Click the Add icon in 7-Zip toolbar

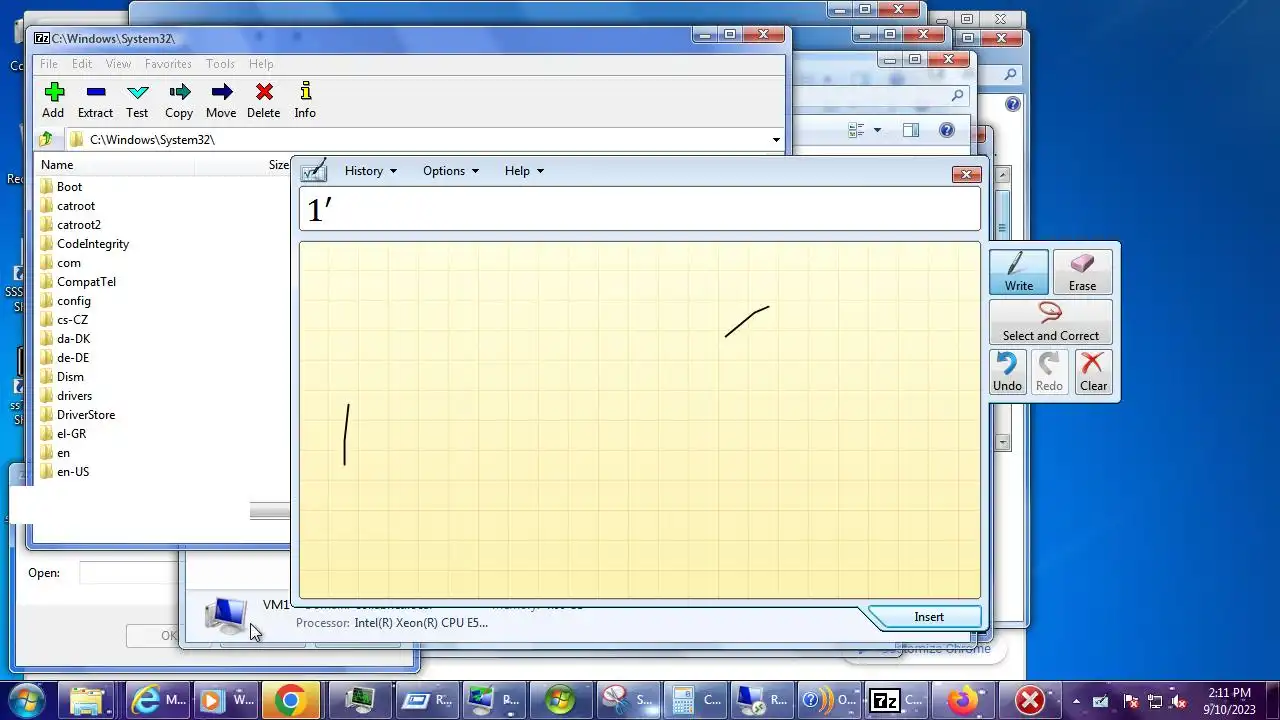[53, 93]
